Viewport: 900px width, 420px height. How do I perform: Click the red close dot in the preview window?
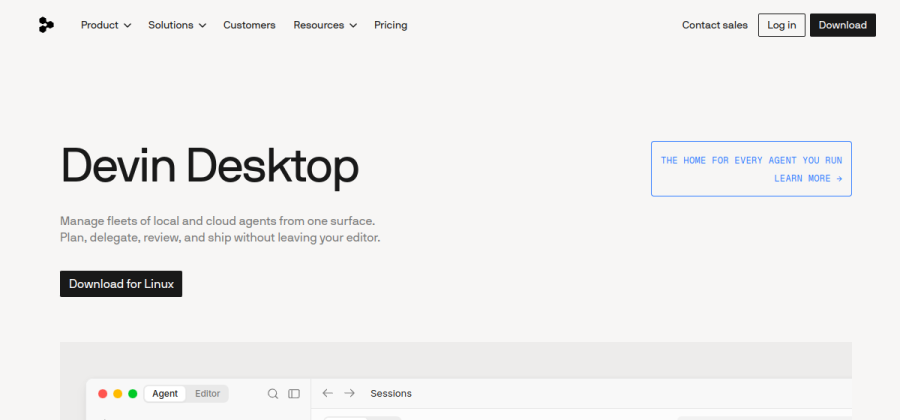(x=103, y=394)
